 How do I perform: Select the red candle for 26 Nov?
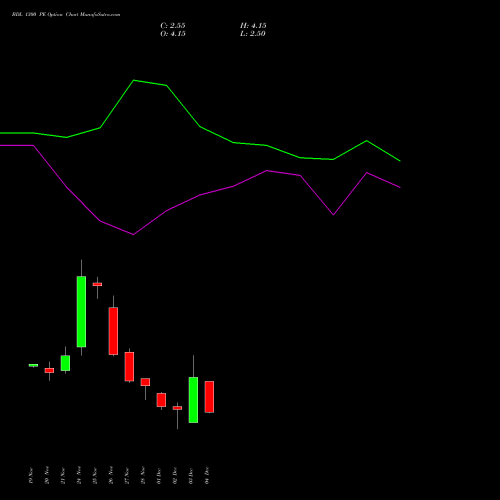pyautogui.click(x=113, y=331)
